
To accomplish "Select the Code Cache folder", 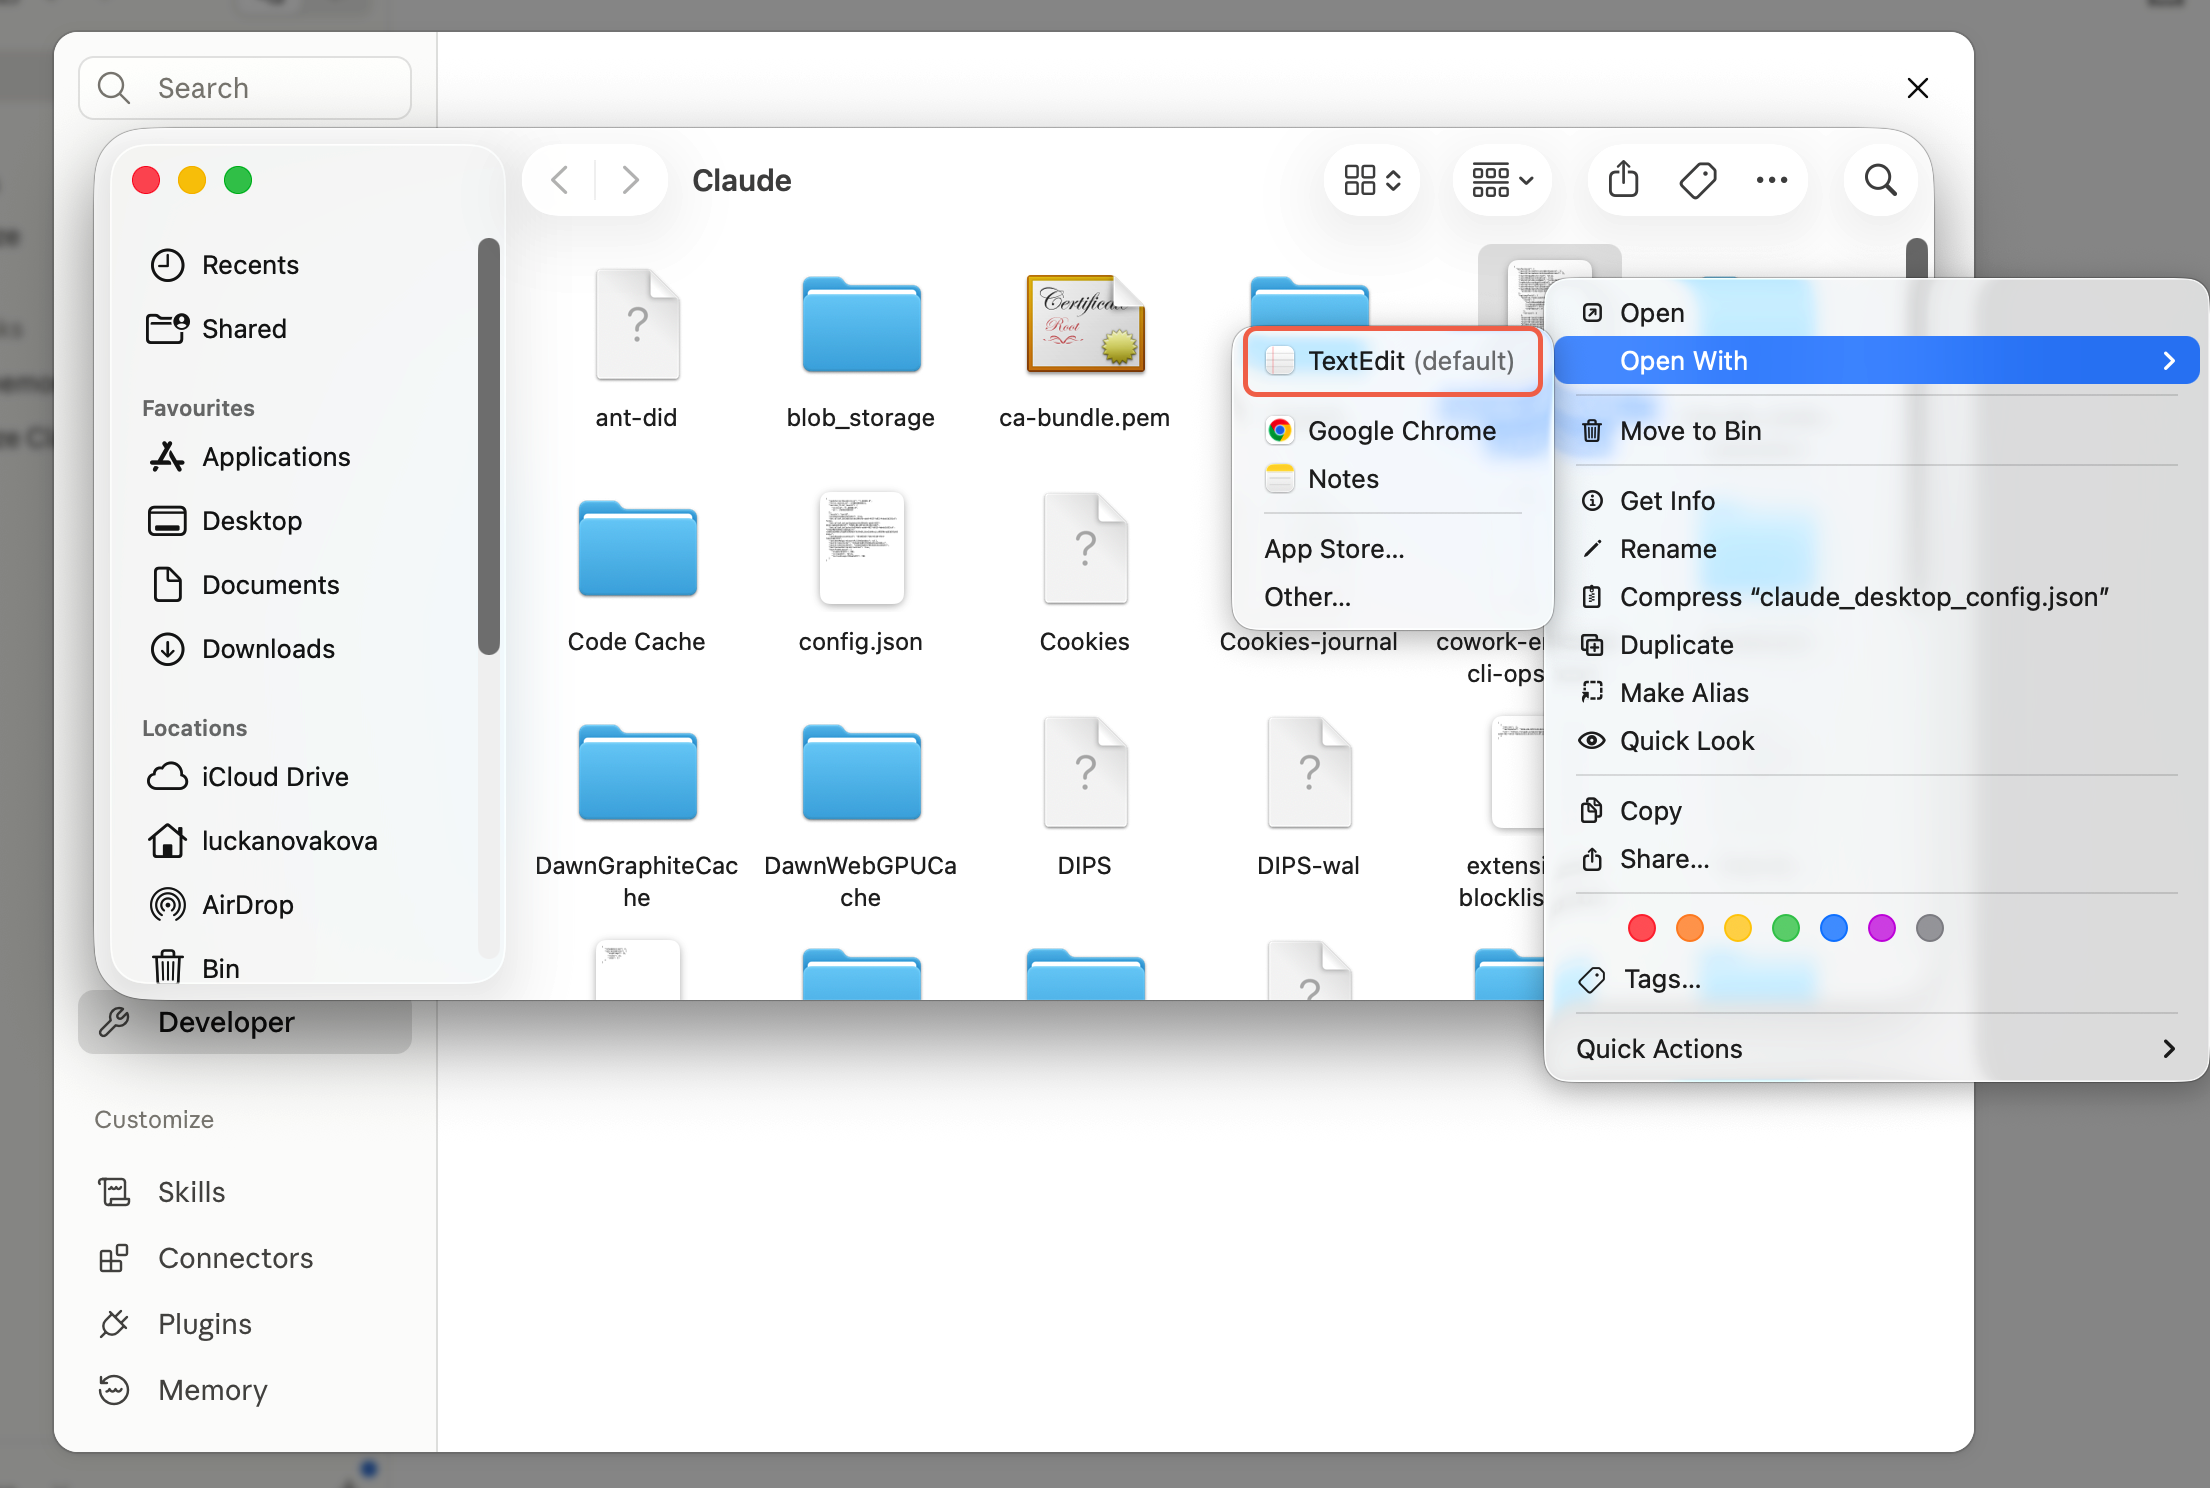I will coord(637,548).
